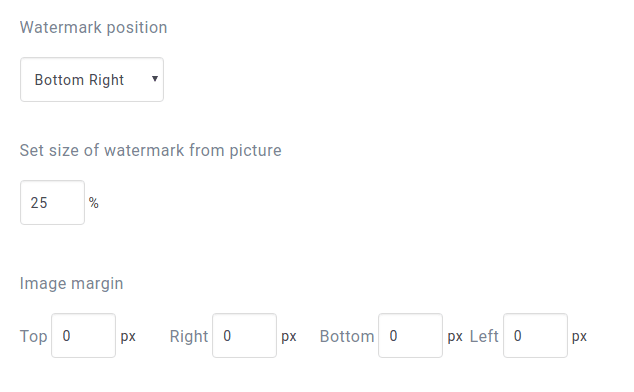
Task: Focus the watermark size percent field
Action: pyautogui.click(x=53, y=202)
